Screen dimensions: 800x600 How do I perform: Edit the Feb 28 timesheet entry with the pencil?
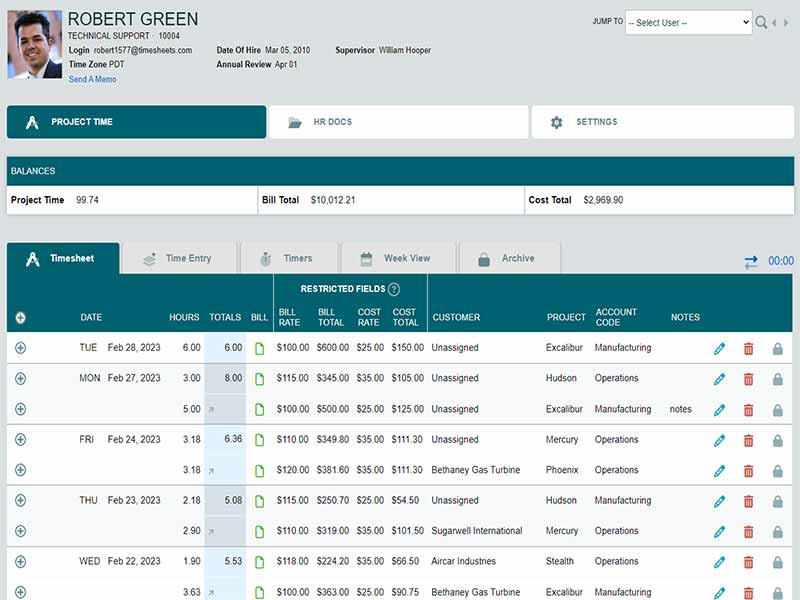point(718,348)
